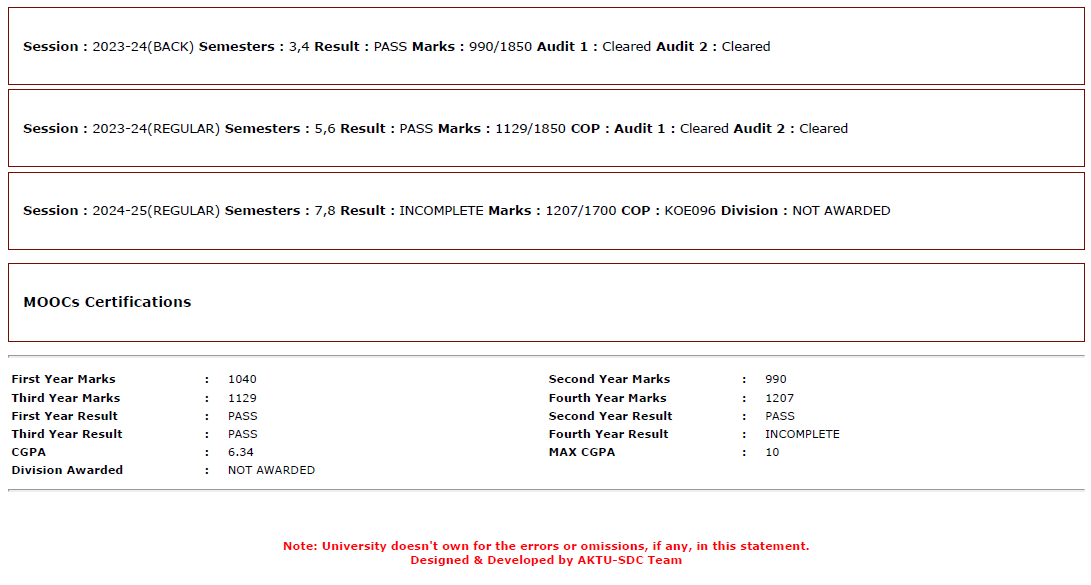Click the Third Year Marks label
1091x585 pixels.
(66, 398)
